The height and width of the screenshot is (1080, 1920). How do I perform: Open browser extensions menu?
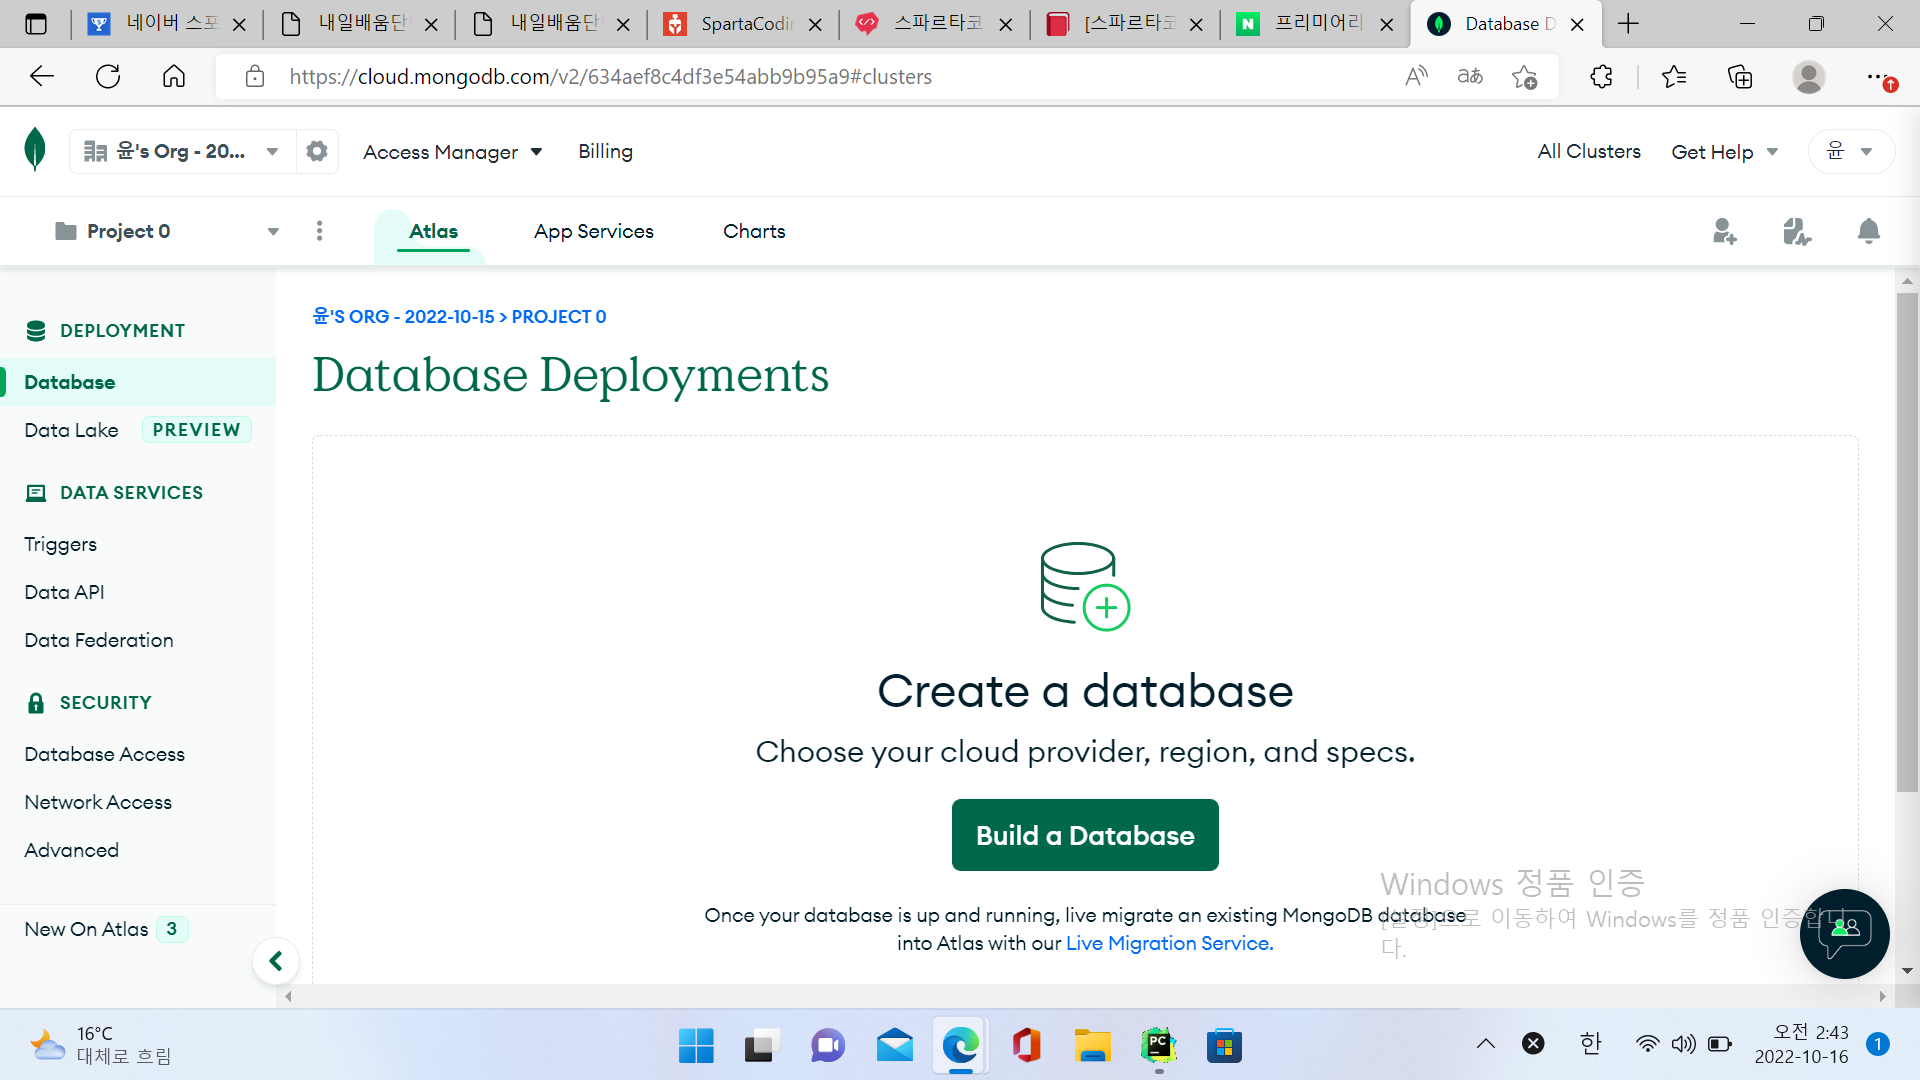coord(1602,76)
